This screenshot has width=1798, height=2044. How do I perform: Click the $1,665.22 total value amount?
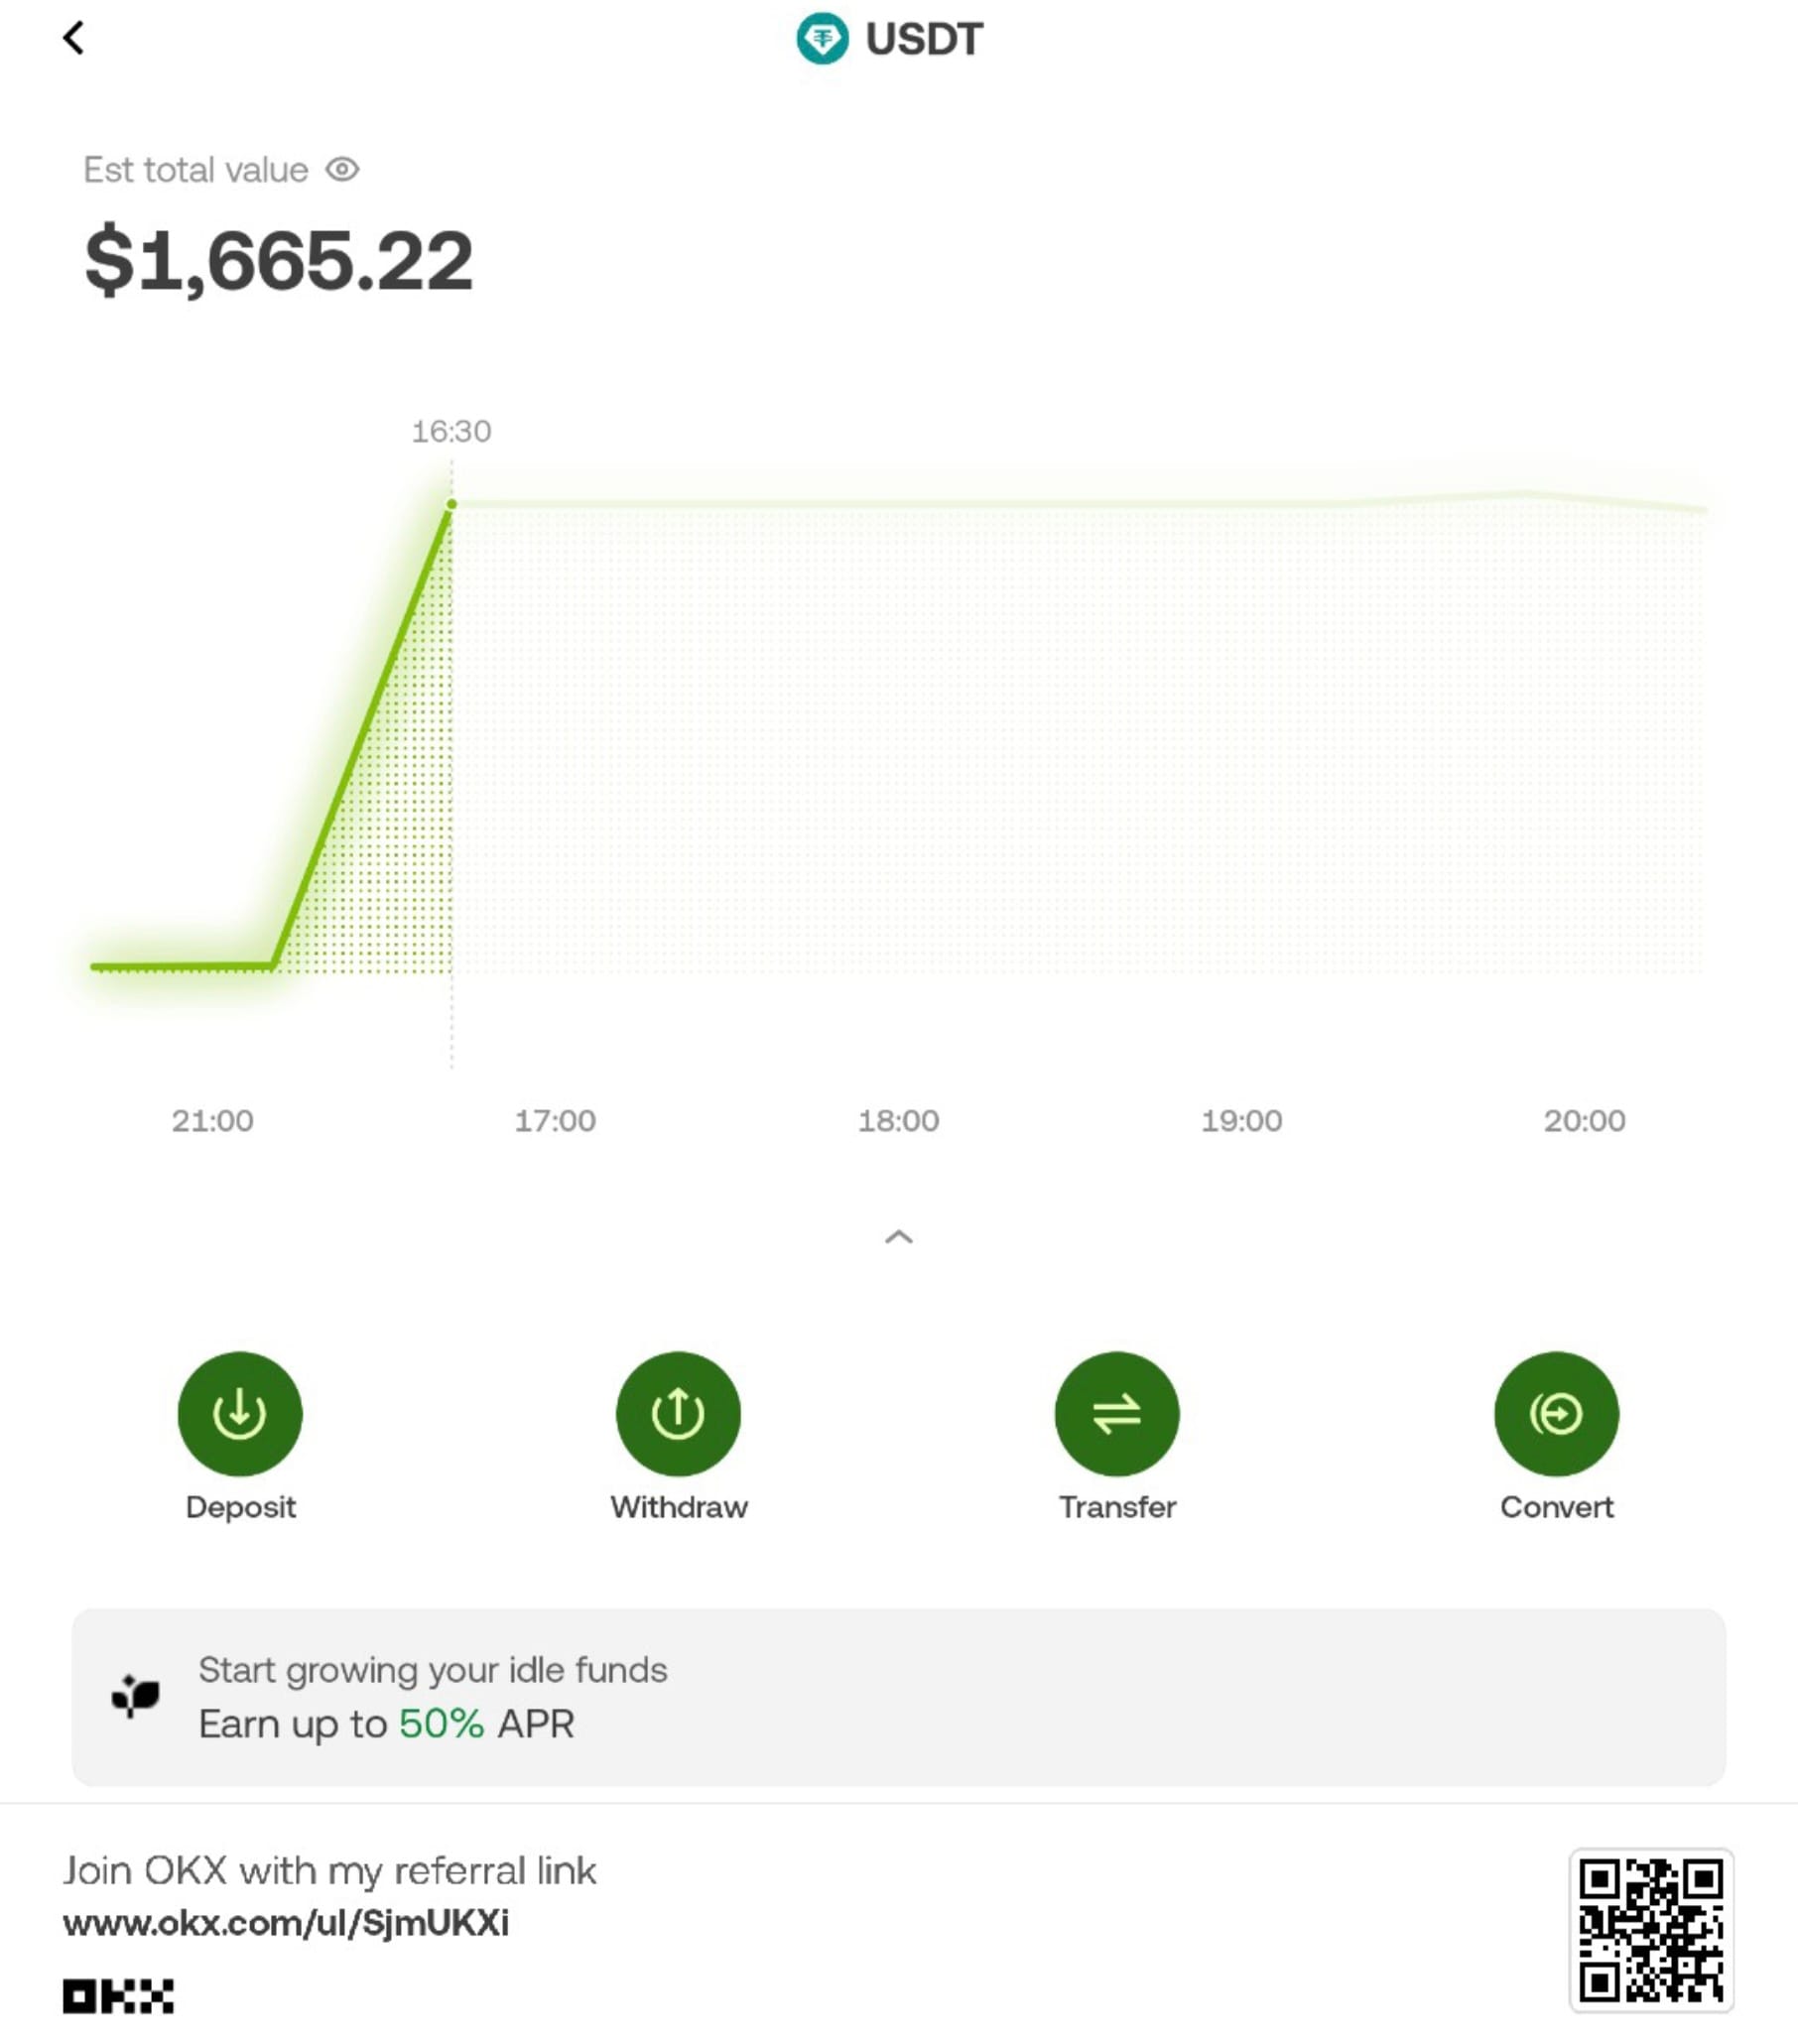[x=279, y=261]
